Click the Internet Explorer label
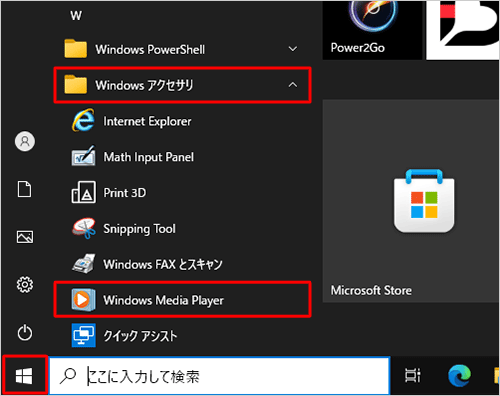This screenshot has height=396, width=500. pyautogui.click(x=147, y=121)
